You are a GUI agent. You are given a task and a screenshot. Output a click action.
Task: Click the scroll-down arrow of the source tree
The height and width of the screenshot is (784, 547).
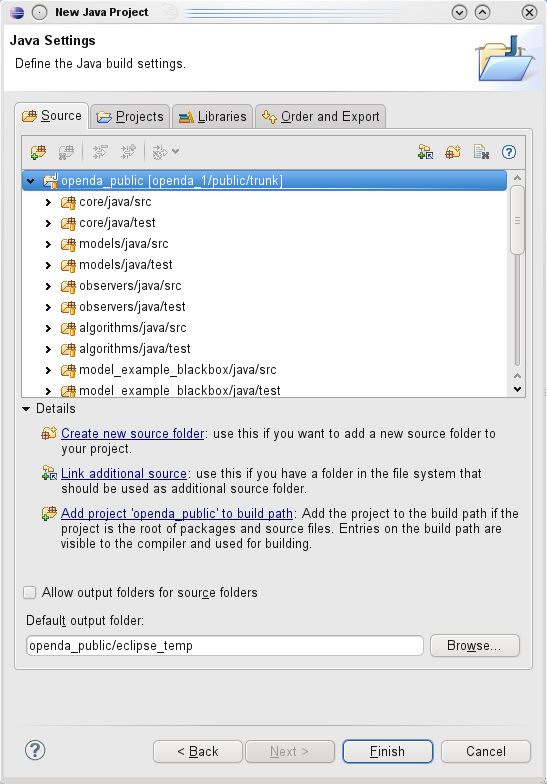(x=518, y=389)
